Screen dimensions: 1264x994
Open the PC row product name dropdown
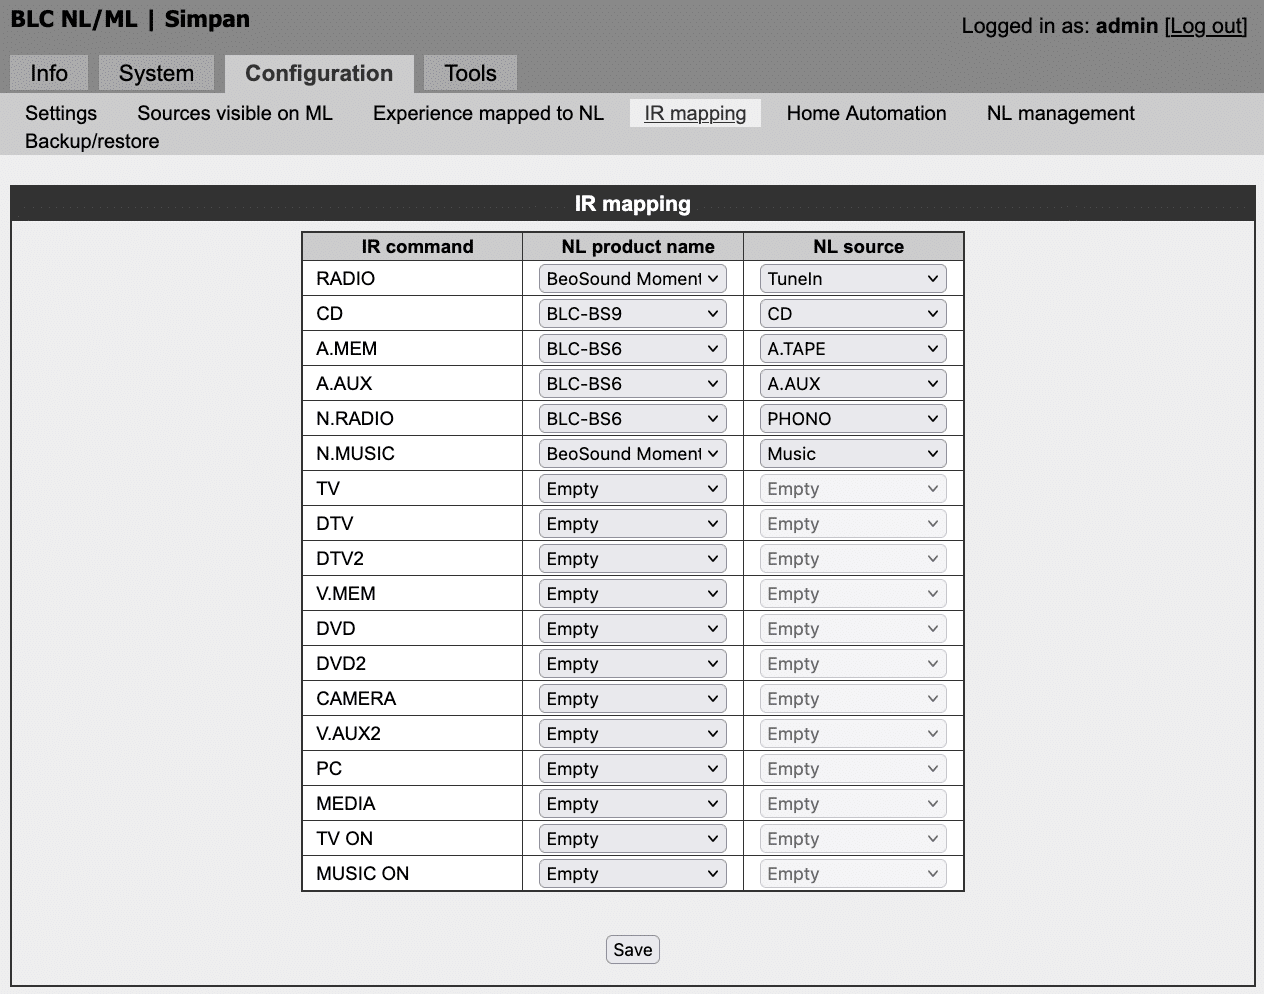[x=632, y=769]
